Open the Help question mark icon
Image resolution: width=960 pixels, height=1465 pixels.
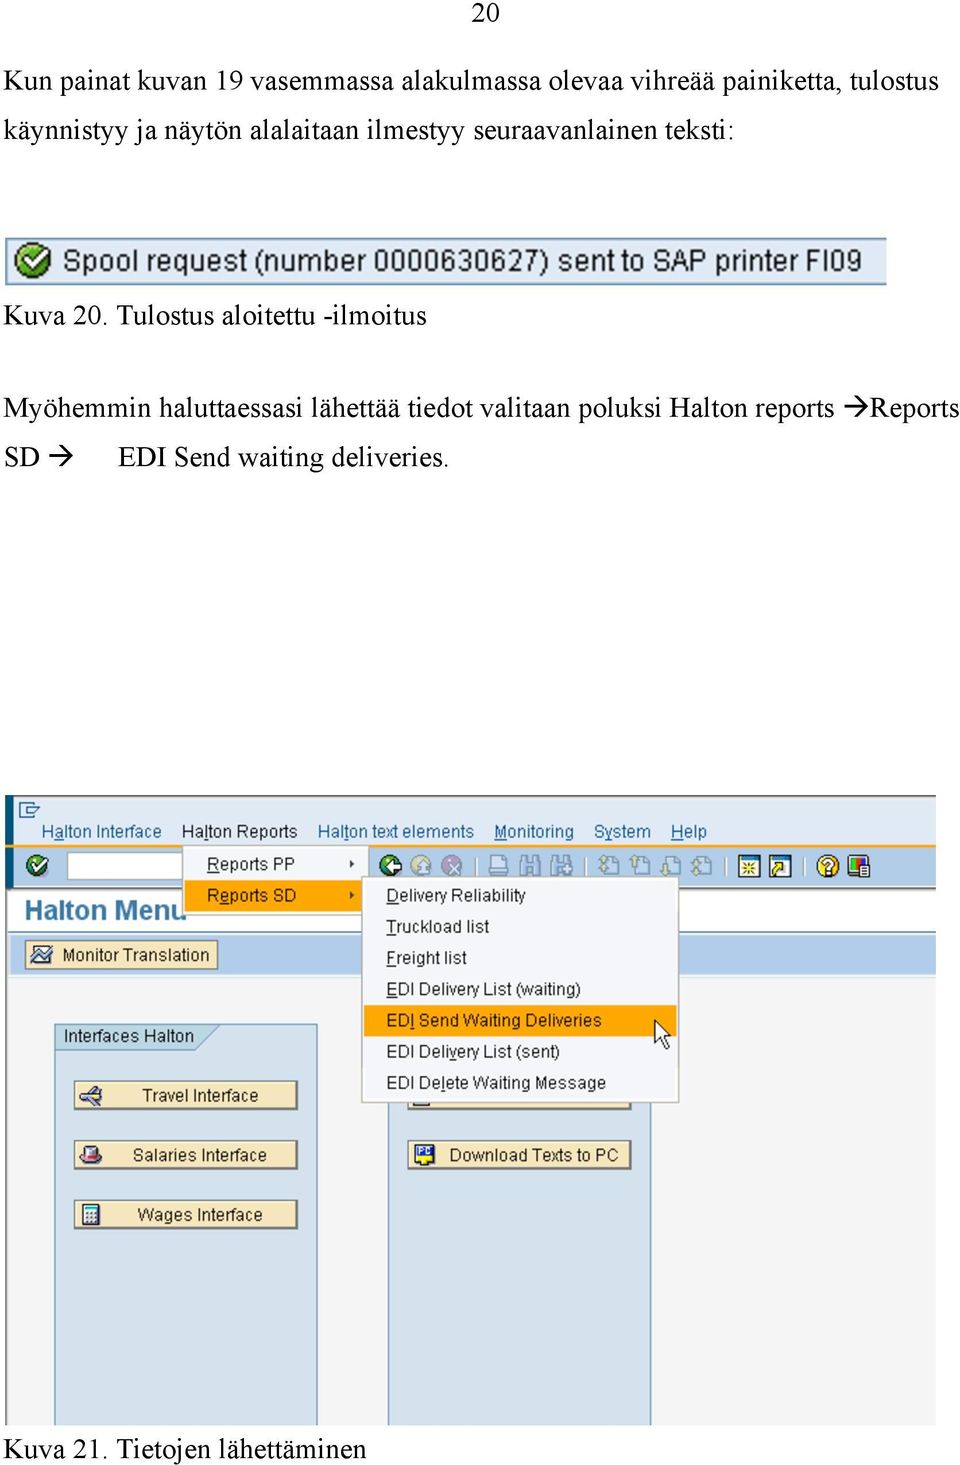827,866
